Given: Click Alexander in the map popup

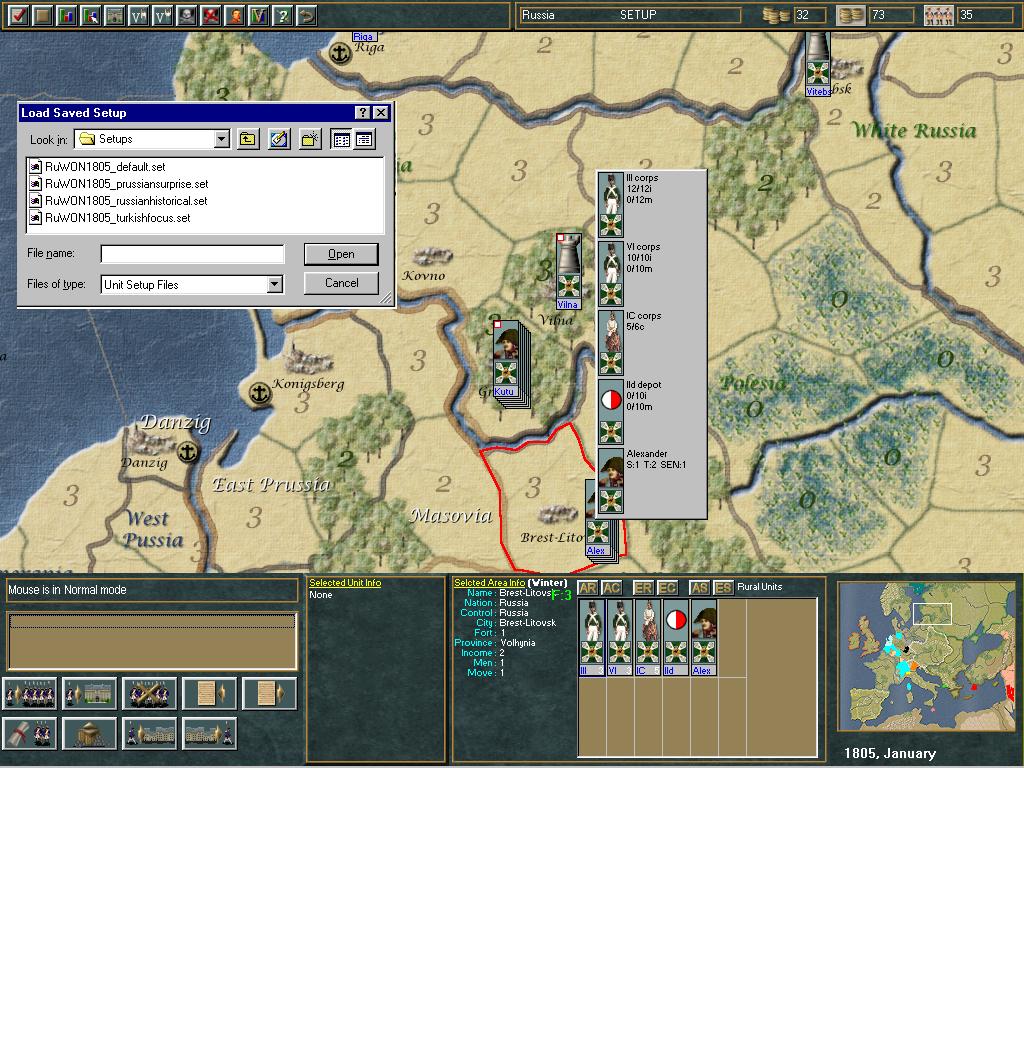Looking at the screenshot, I should tap(611, 481).
